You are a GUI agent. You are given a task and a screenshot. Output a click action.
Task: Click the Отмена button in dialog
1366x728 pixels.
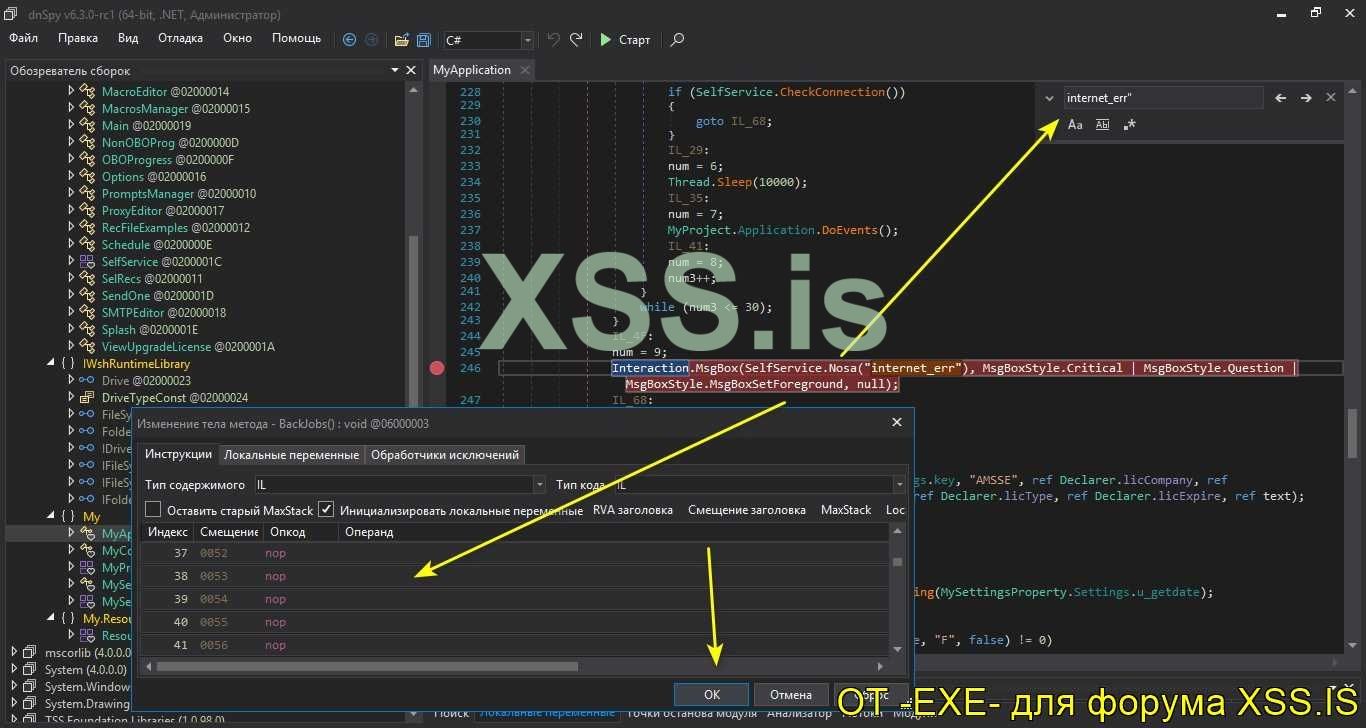(790, 694)
